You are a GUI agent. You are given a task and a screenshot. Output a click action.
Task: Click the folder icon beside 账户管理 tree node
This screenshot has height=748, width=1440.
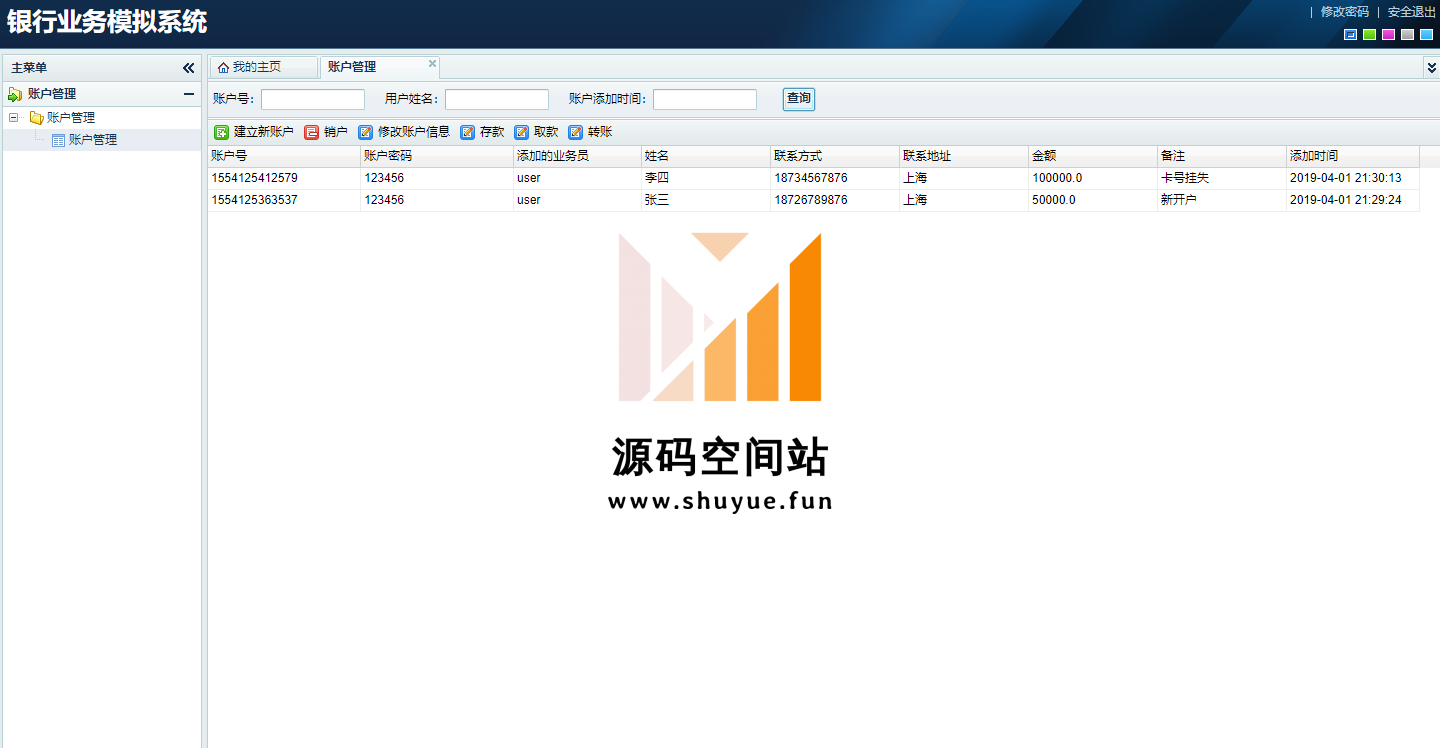tap(36, 118)
